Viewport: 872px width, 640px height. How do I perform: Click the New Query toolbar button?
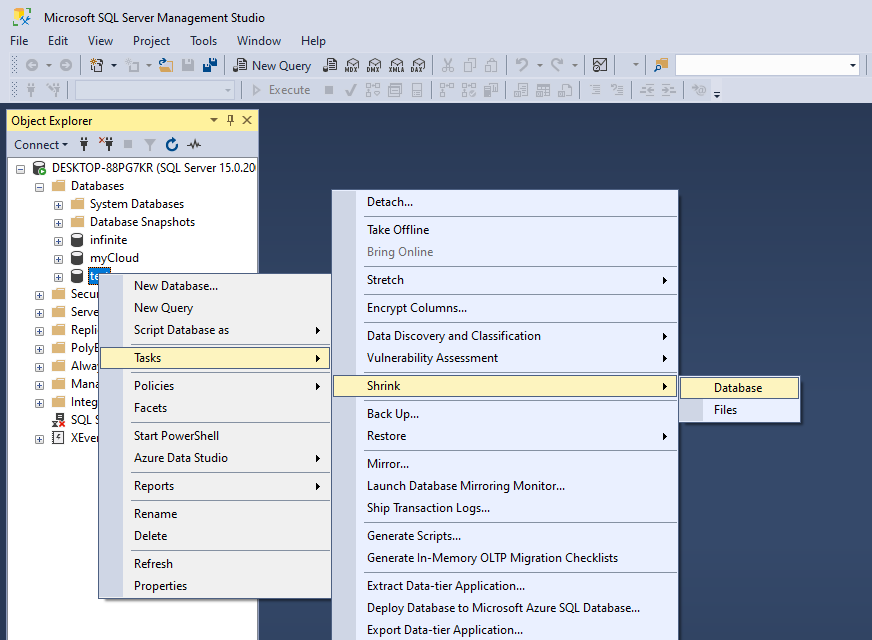(x=272, y=66)
